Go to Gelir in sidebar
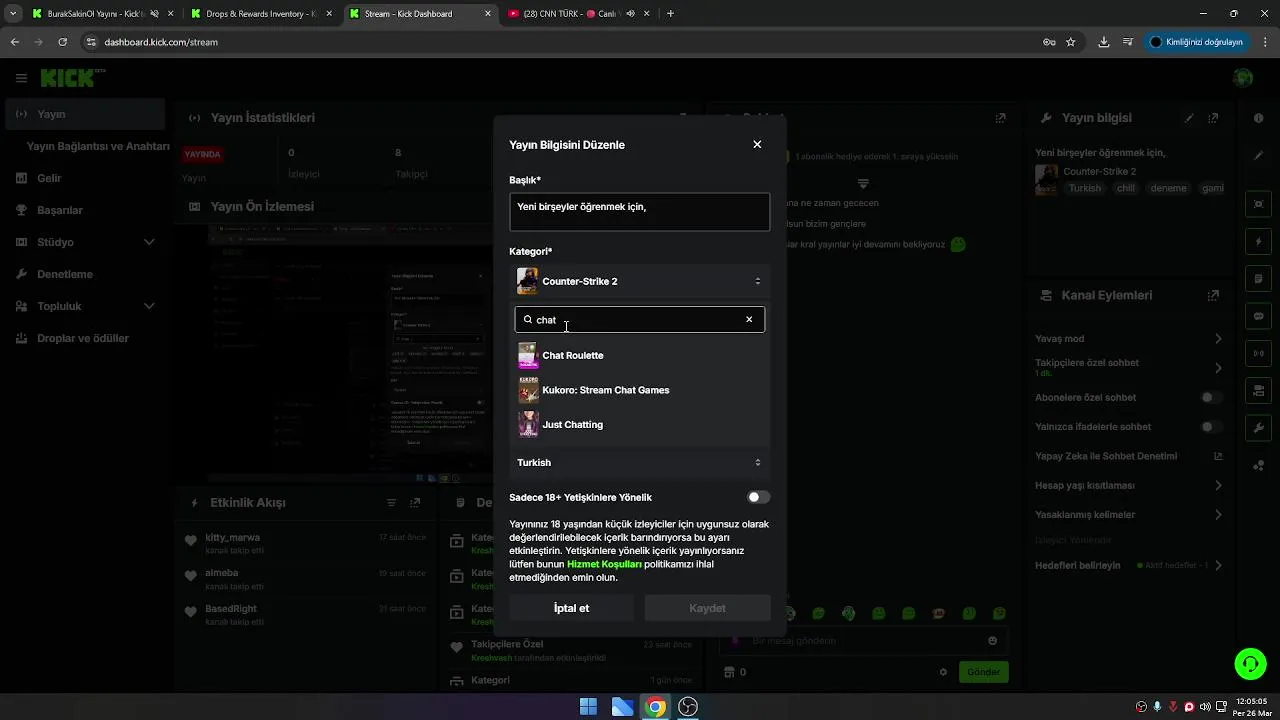1280x720 pixels. (x=83, y=178)
